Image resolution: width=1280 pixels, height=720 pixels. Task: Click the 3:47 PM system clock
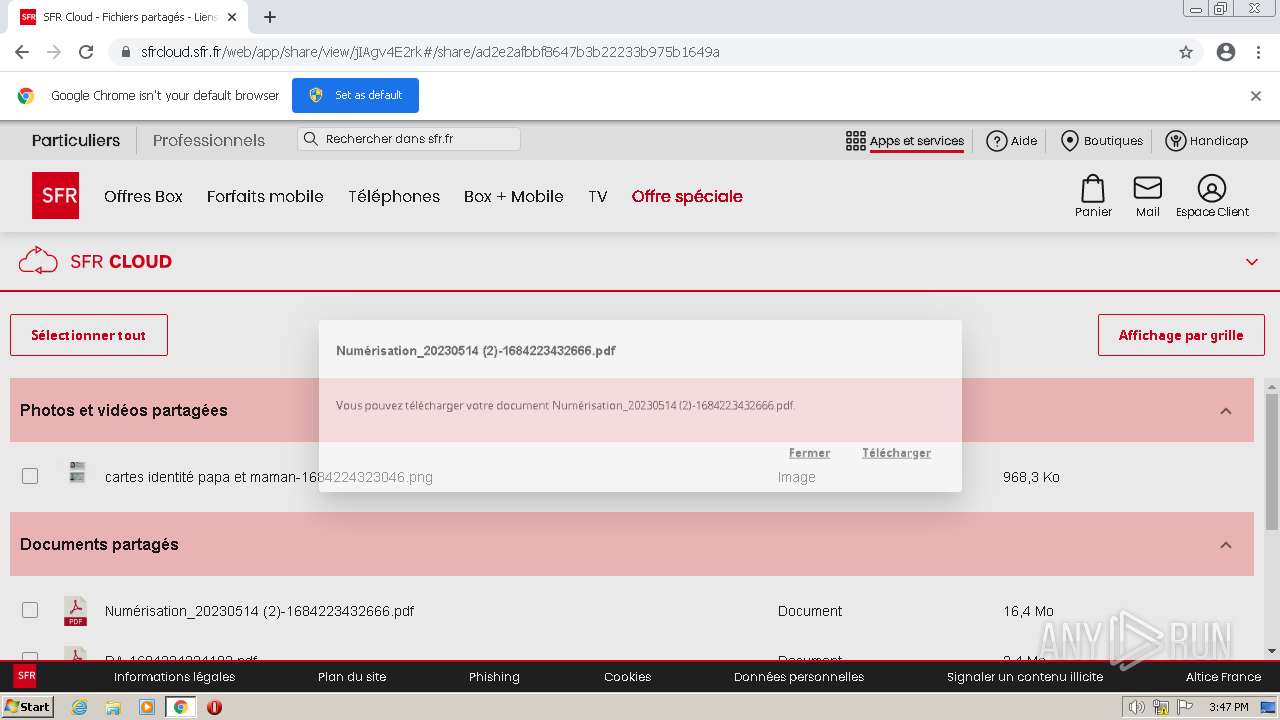pos(1228,707)
